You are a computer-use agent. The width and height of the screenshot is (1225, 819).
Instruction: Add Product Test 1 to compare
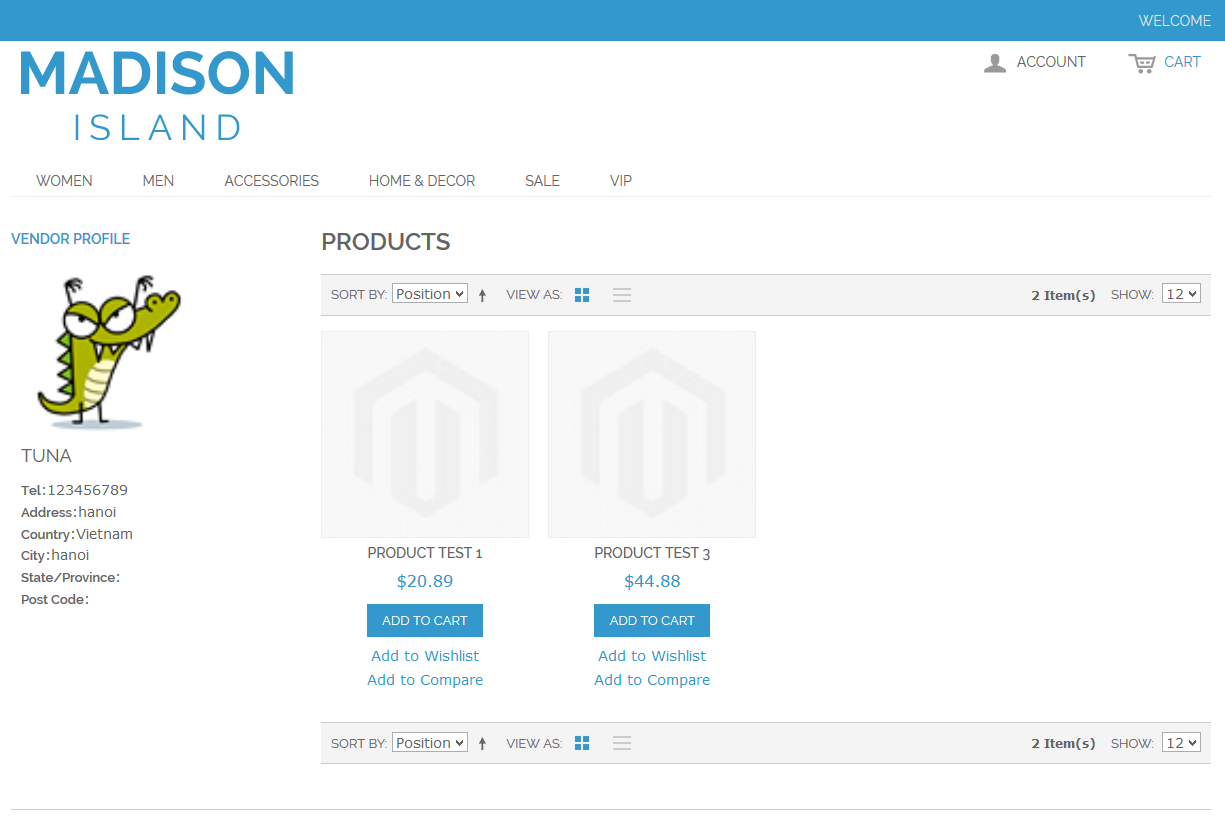[x=425, y=680]
